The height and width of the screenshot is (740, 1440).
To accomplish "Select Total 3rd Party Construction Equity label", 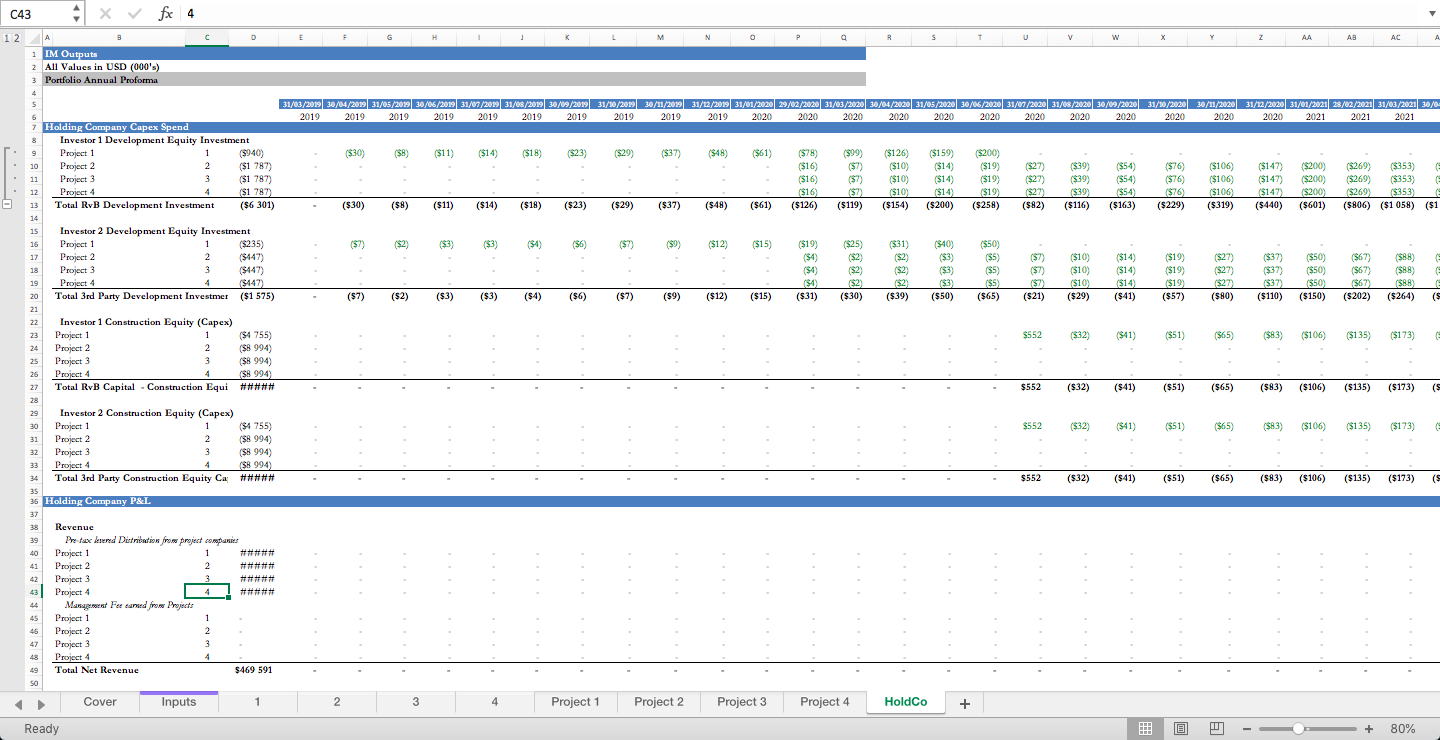I will pos(141,478).
